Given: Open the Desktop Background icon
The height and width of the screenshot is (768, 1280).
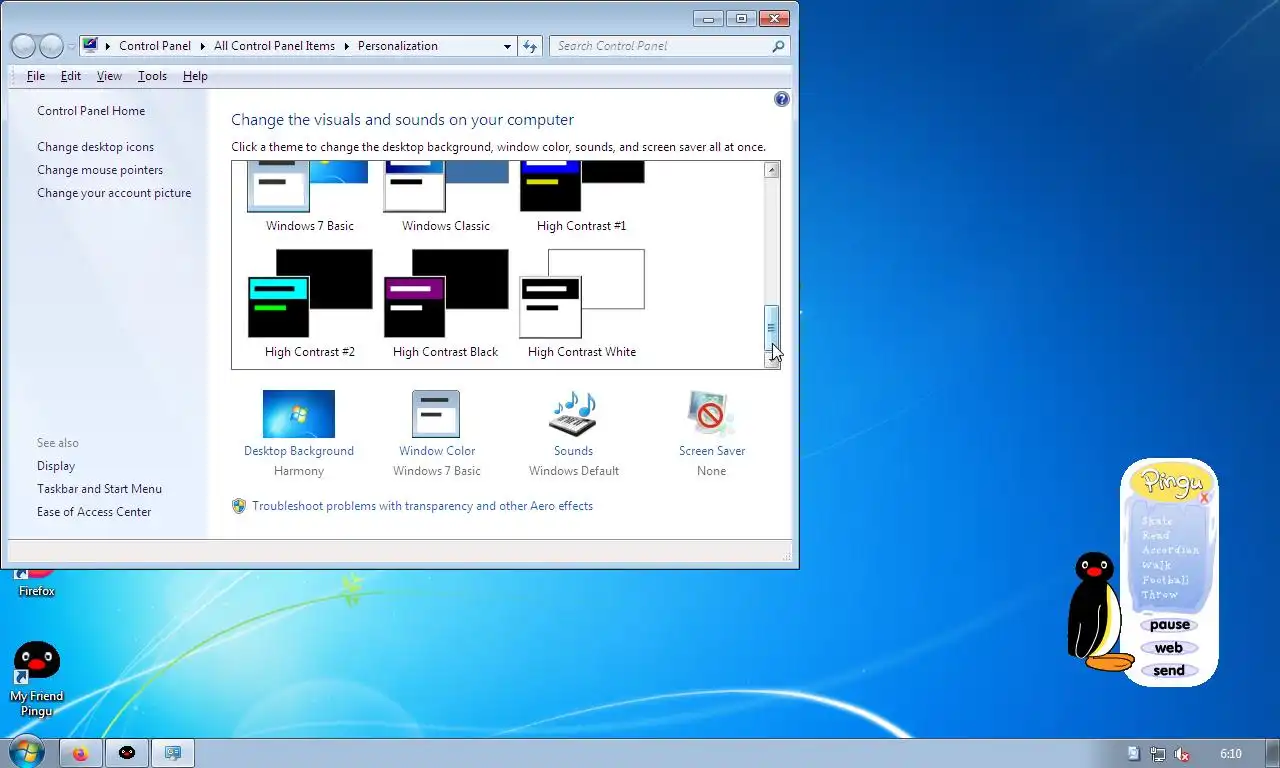Looking at the screenshot, I should point(299,414).
